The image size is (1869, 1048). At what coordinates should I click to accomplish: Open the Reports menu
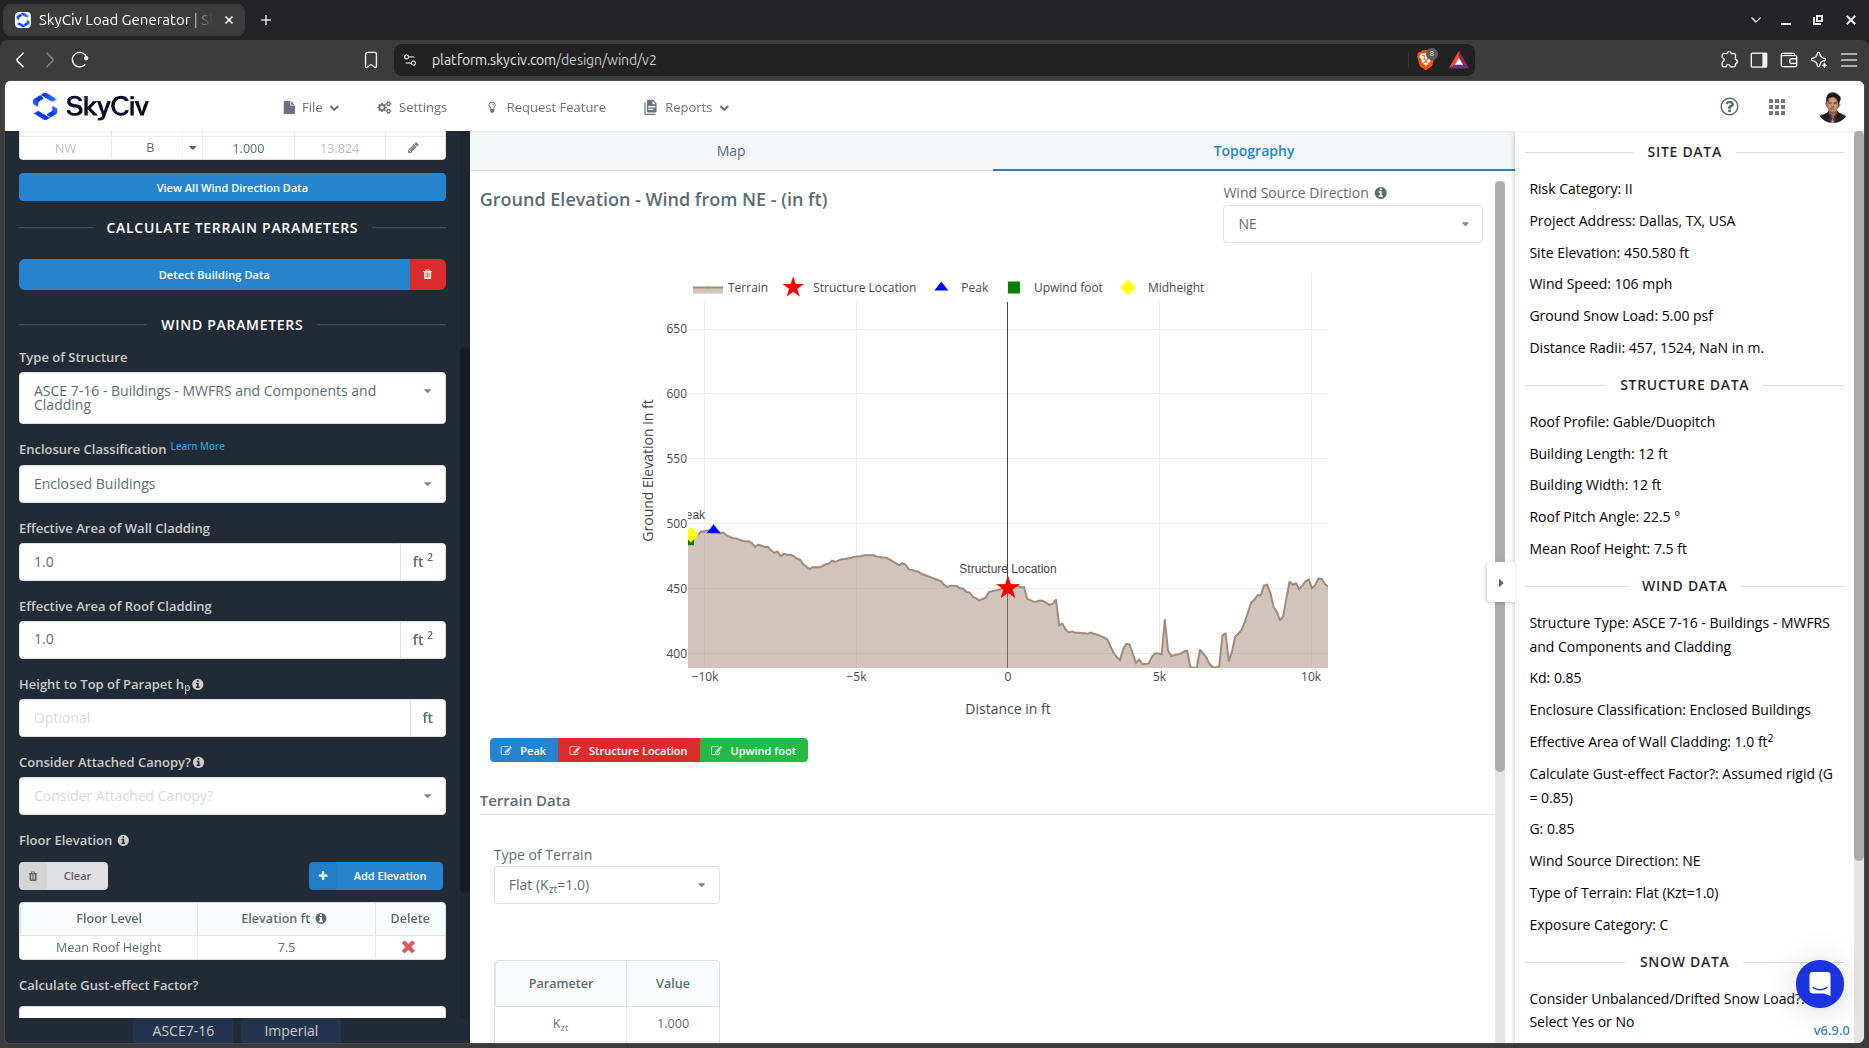pyautogui.click(x=687, y=107)
